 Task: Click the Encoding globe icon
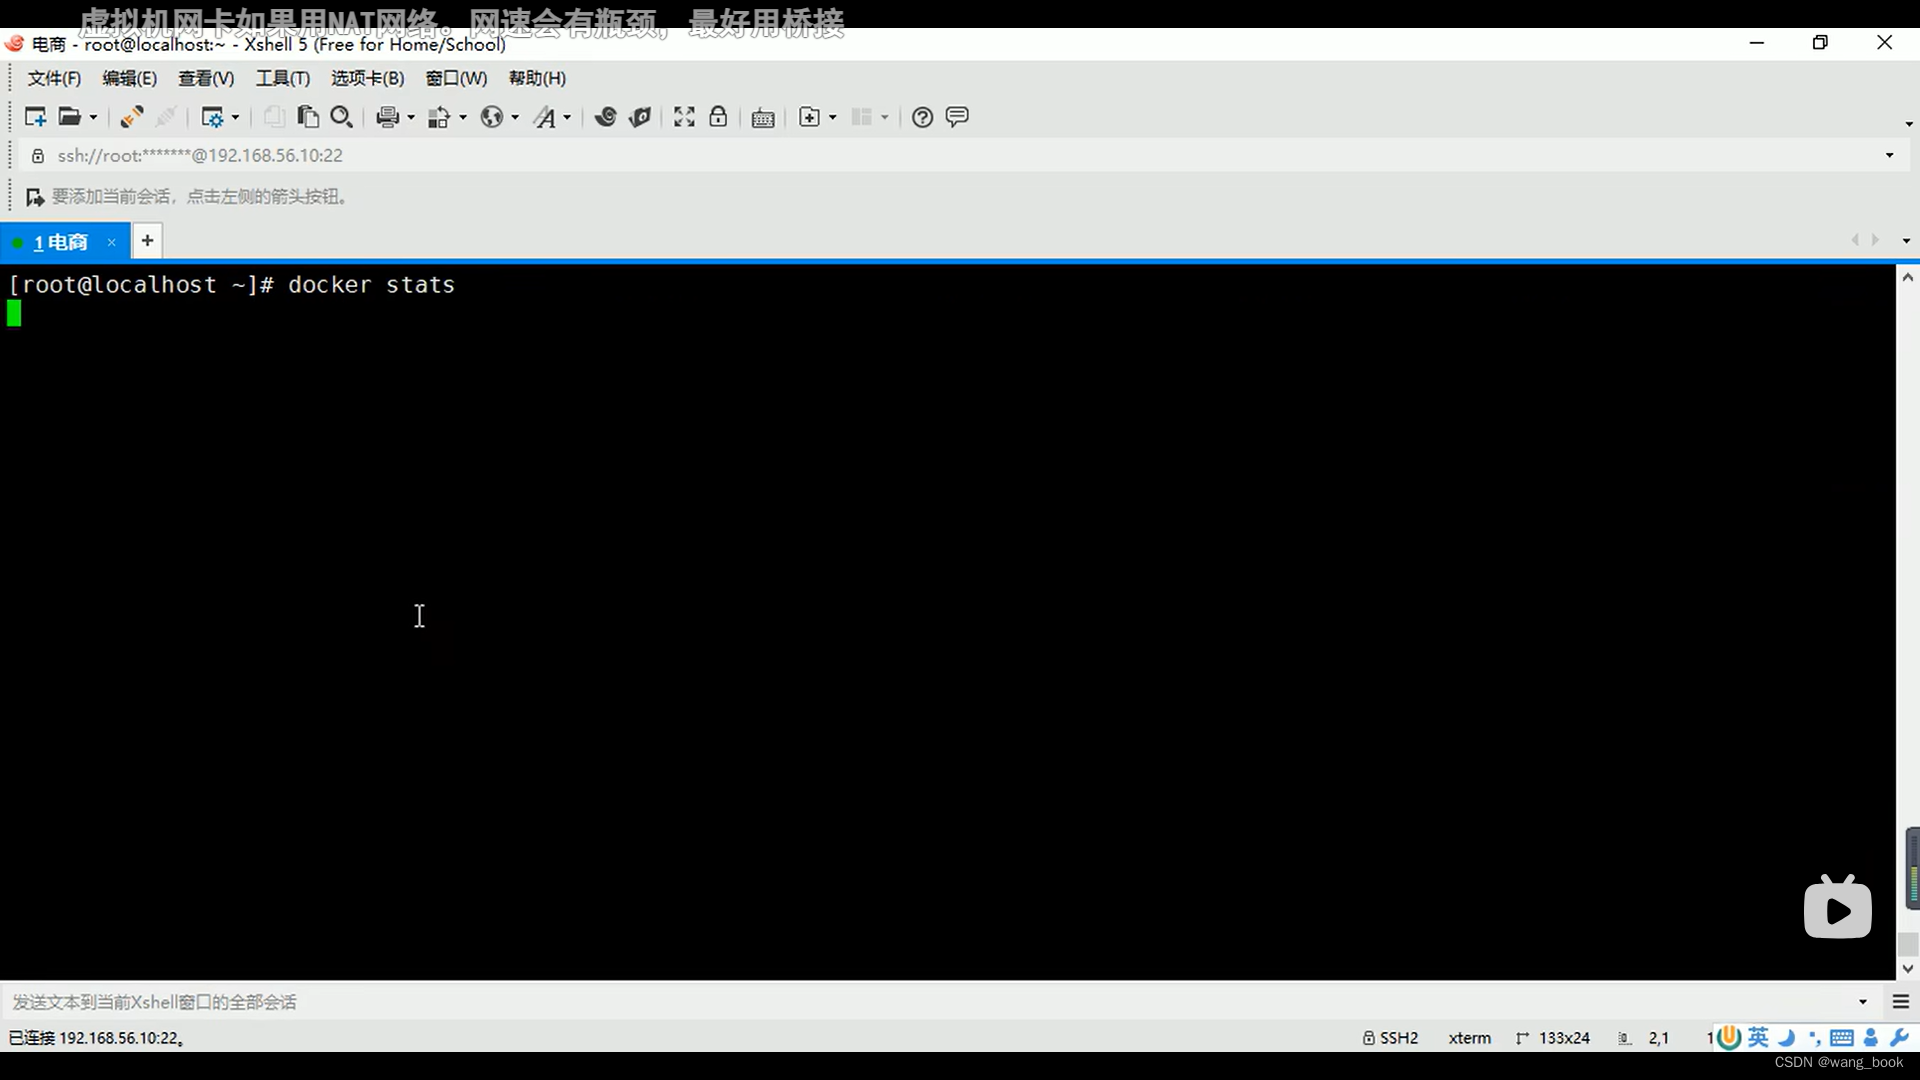491,117
